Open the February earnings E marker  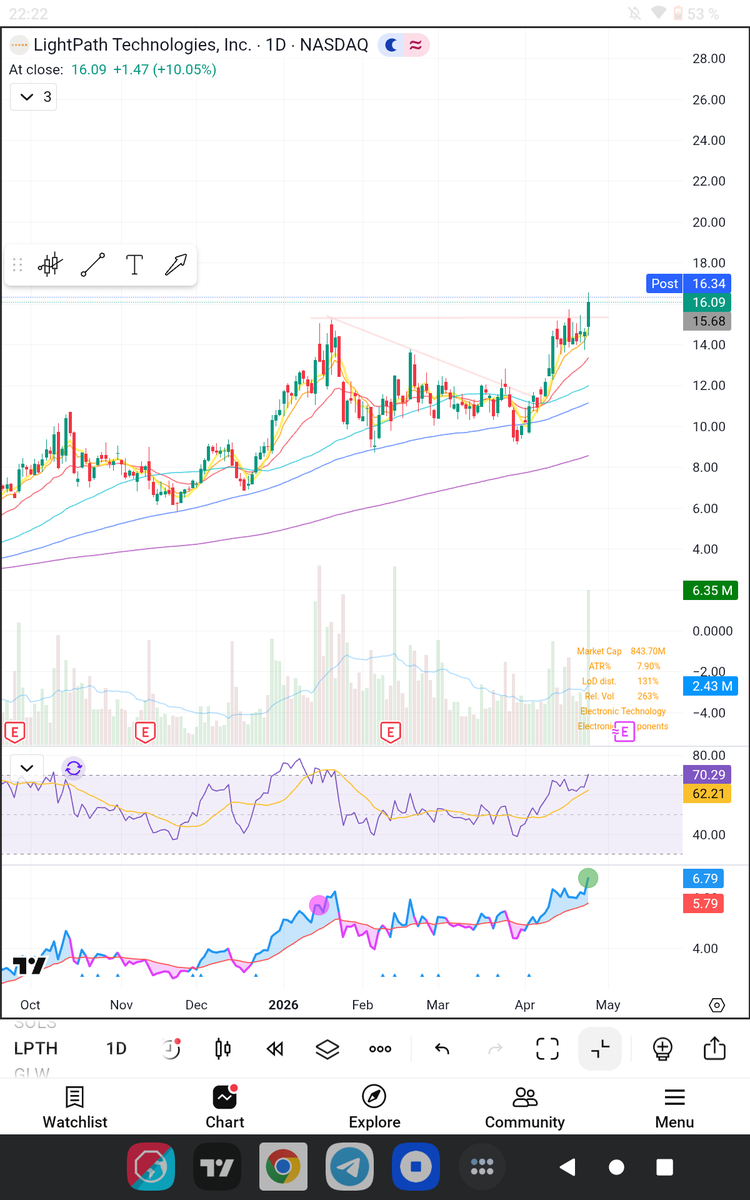click(390, 733)
